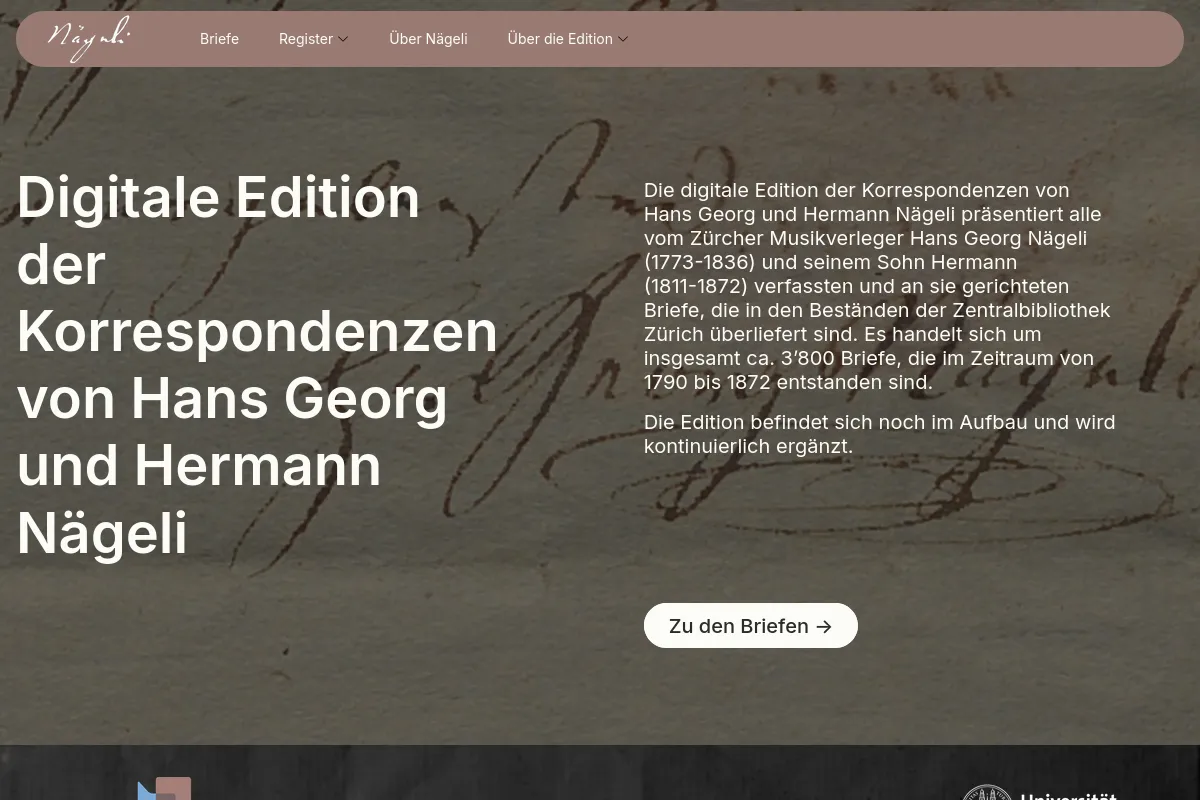The height and width of the screenshot is (800, 1200).
Task: Click '3’800 Briefe' in the description text
Action: tap(838, 358)
